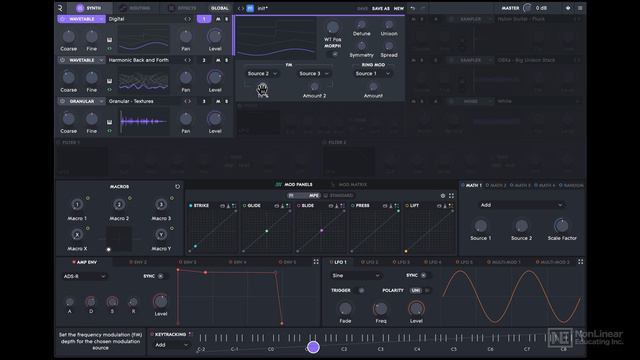Viewport: 640px width, 360px height.
Task: Open oscillator 2 WAVETABLE type dropdown
Action: point(85,60)
